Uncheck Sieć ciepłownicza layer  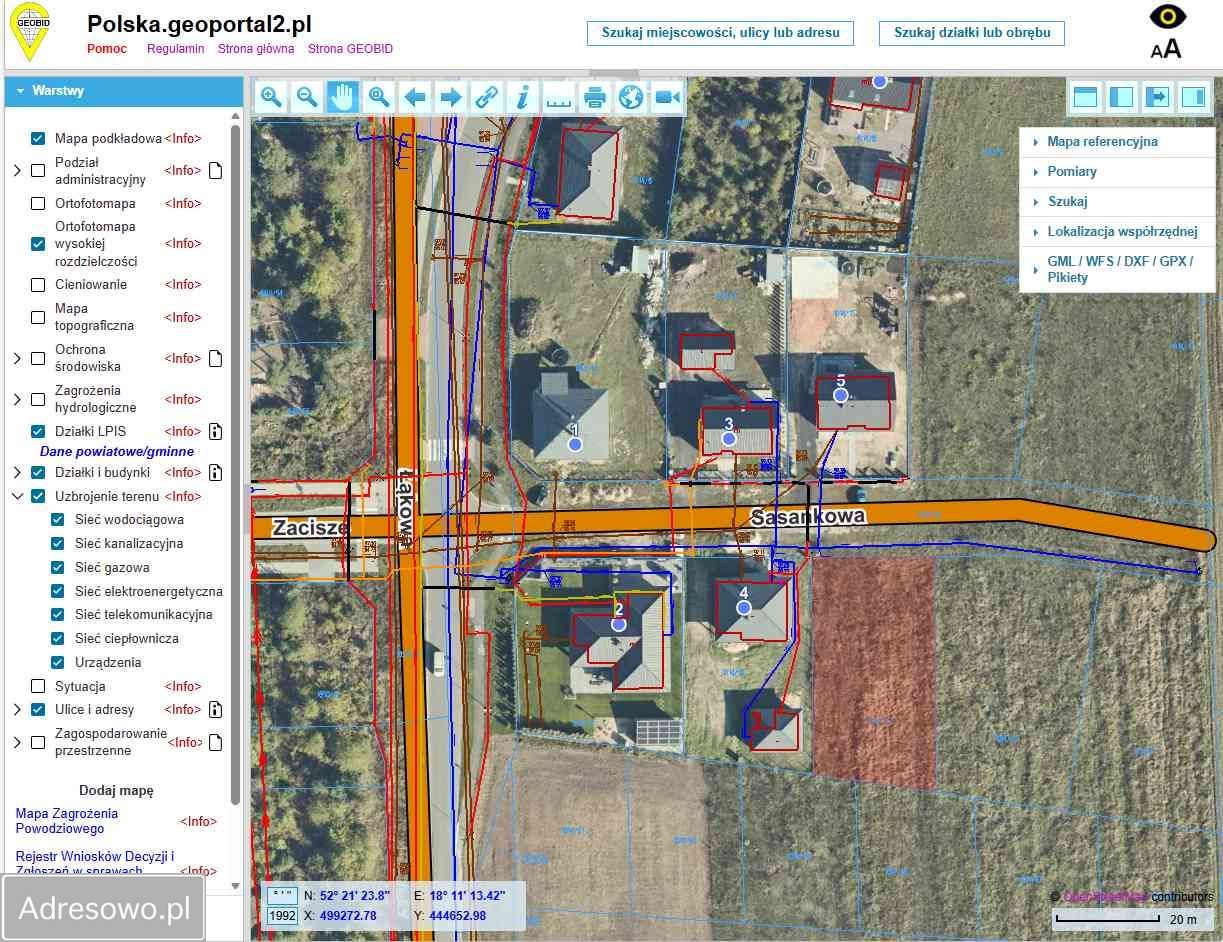[x=58, y=638]
